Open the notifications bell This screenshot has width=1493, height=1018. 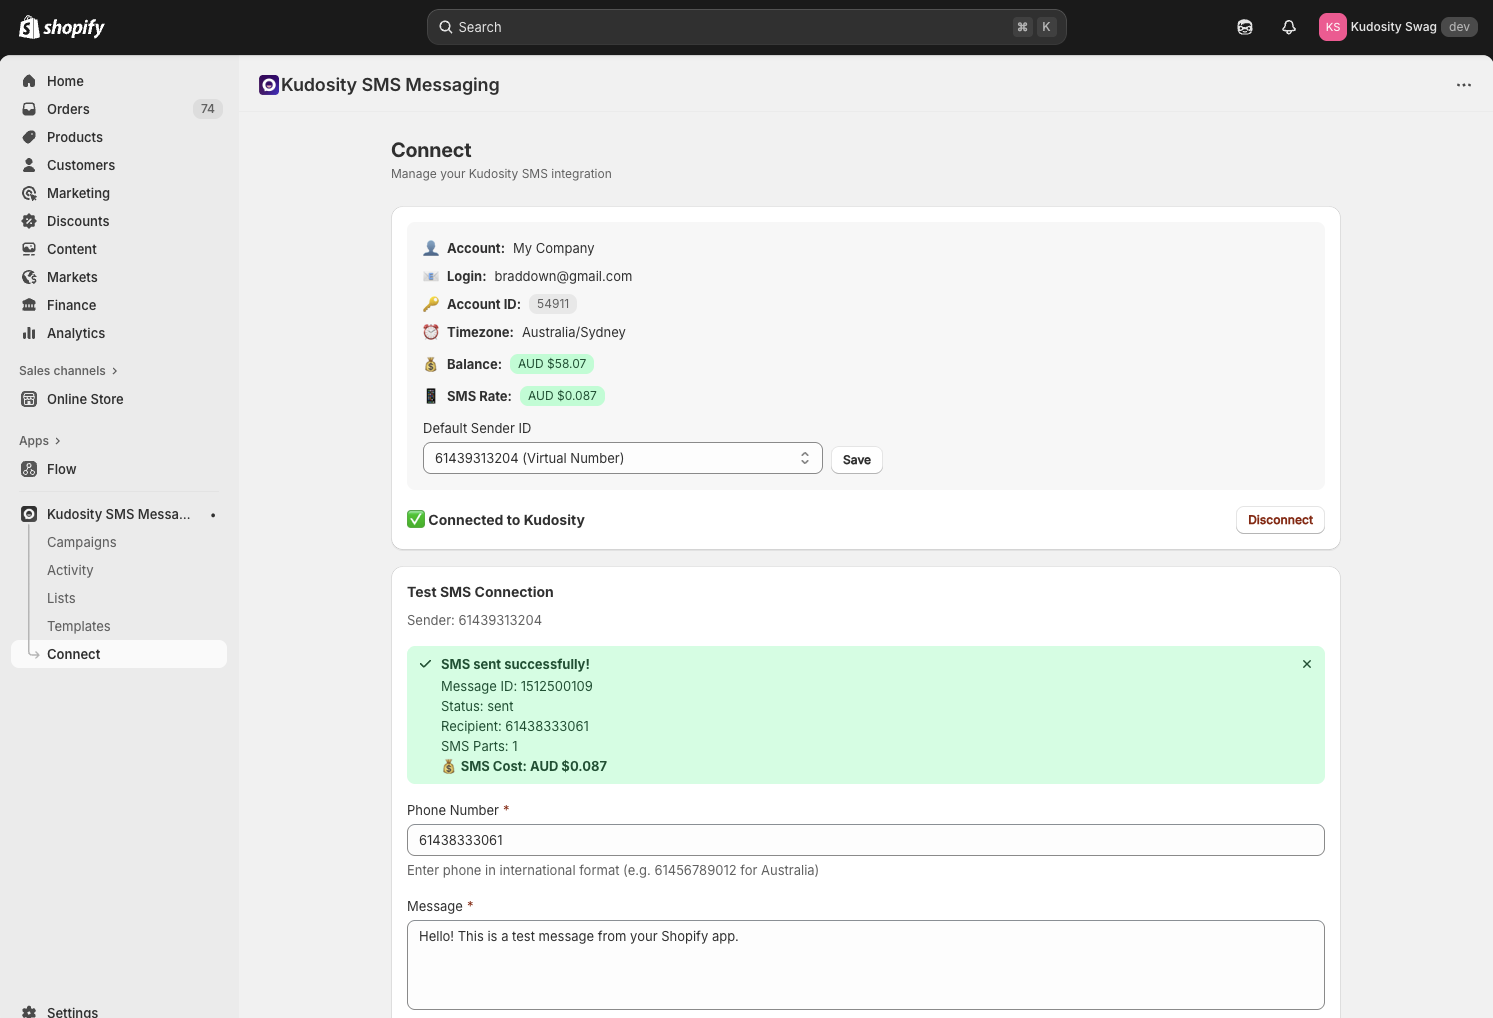pos(1289,27)
